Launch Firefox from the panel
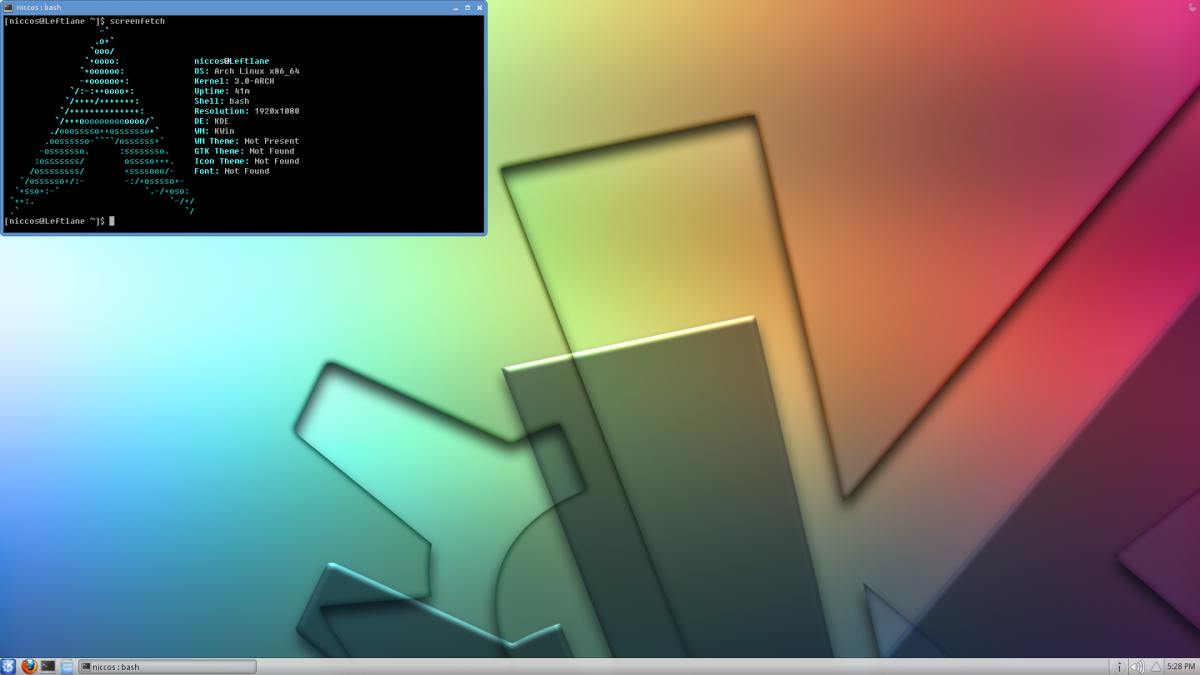1200x675 pixels. click(29, 666)
